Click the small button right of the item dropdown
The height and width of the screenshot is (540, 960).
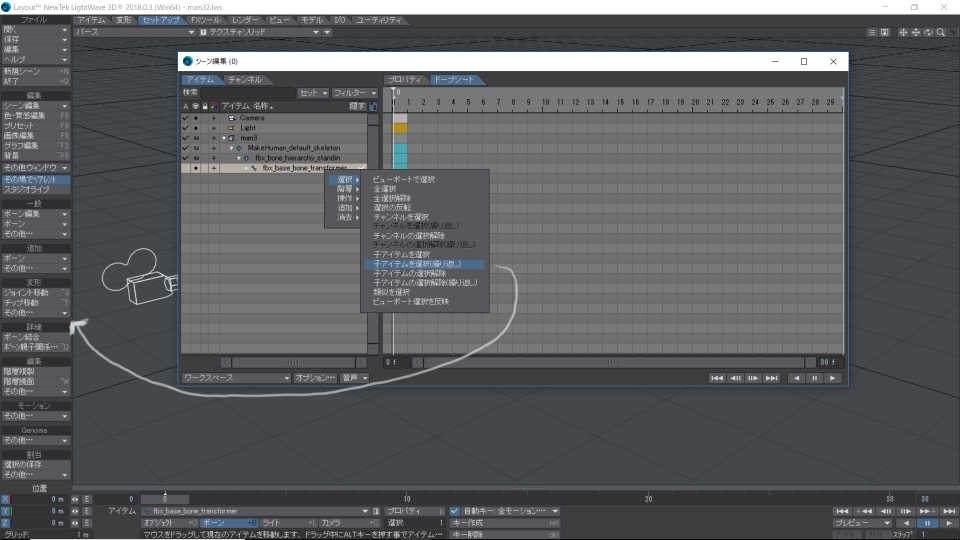pos(376,511)
